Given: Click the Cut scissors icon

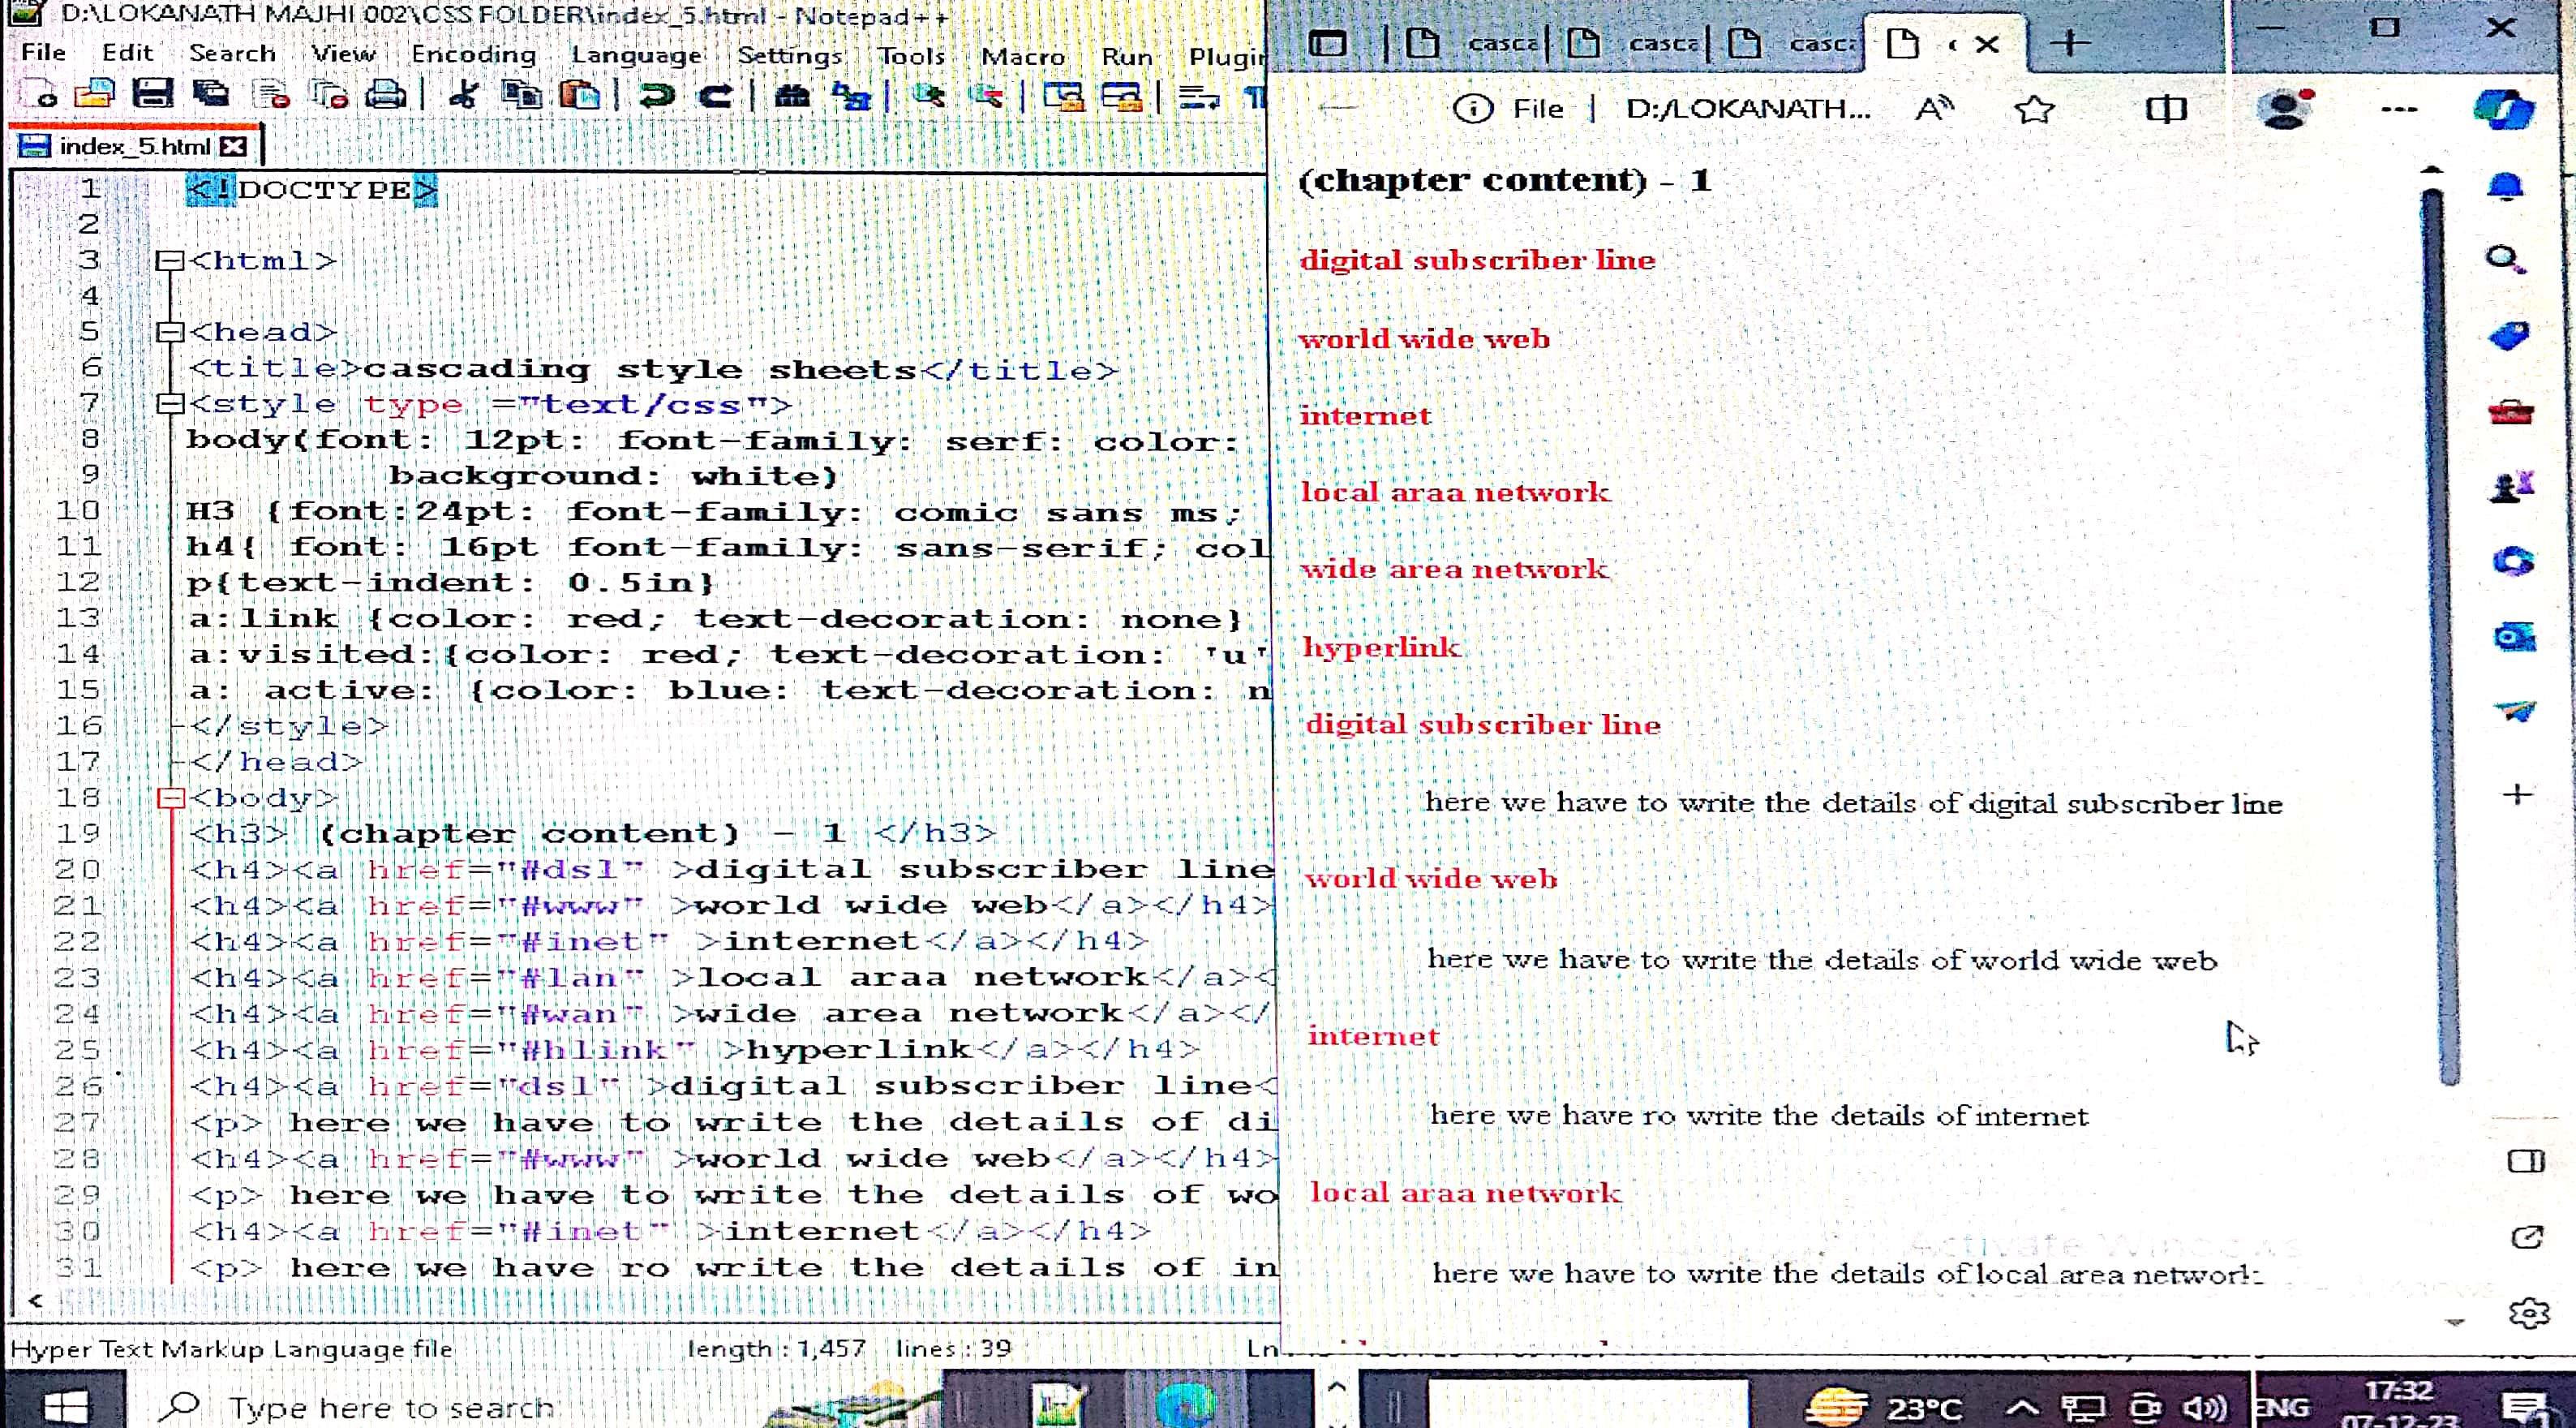Looking at the screenshot, I should (463, 95).
